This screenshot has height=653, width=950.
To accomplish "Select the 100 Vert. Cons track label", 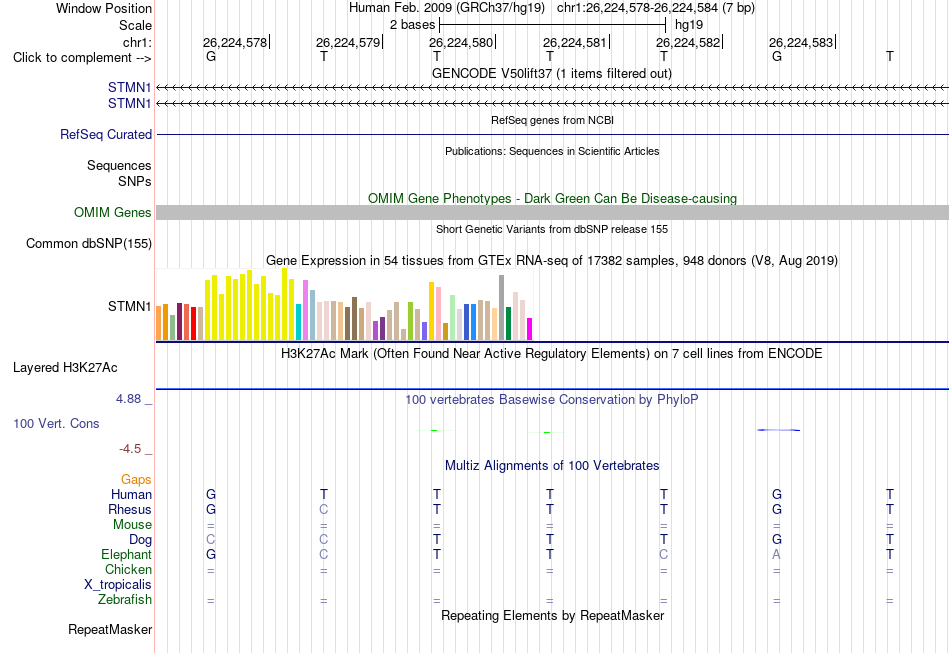I will tap(56, 423).
